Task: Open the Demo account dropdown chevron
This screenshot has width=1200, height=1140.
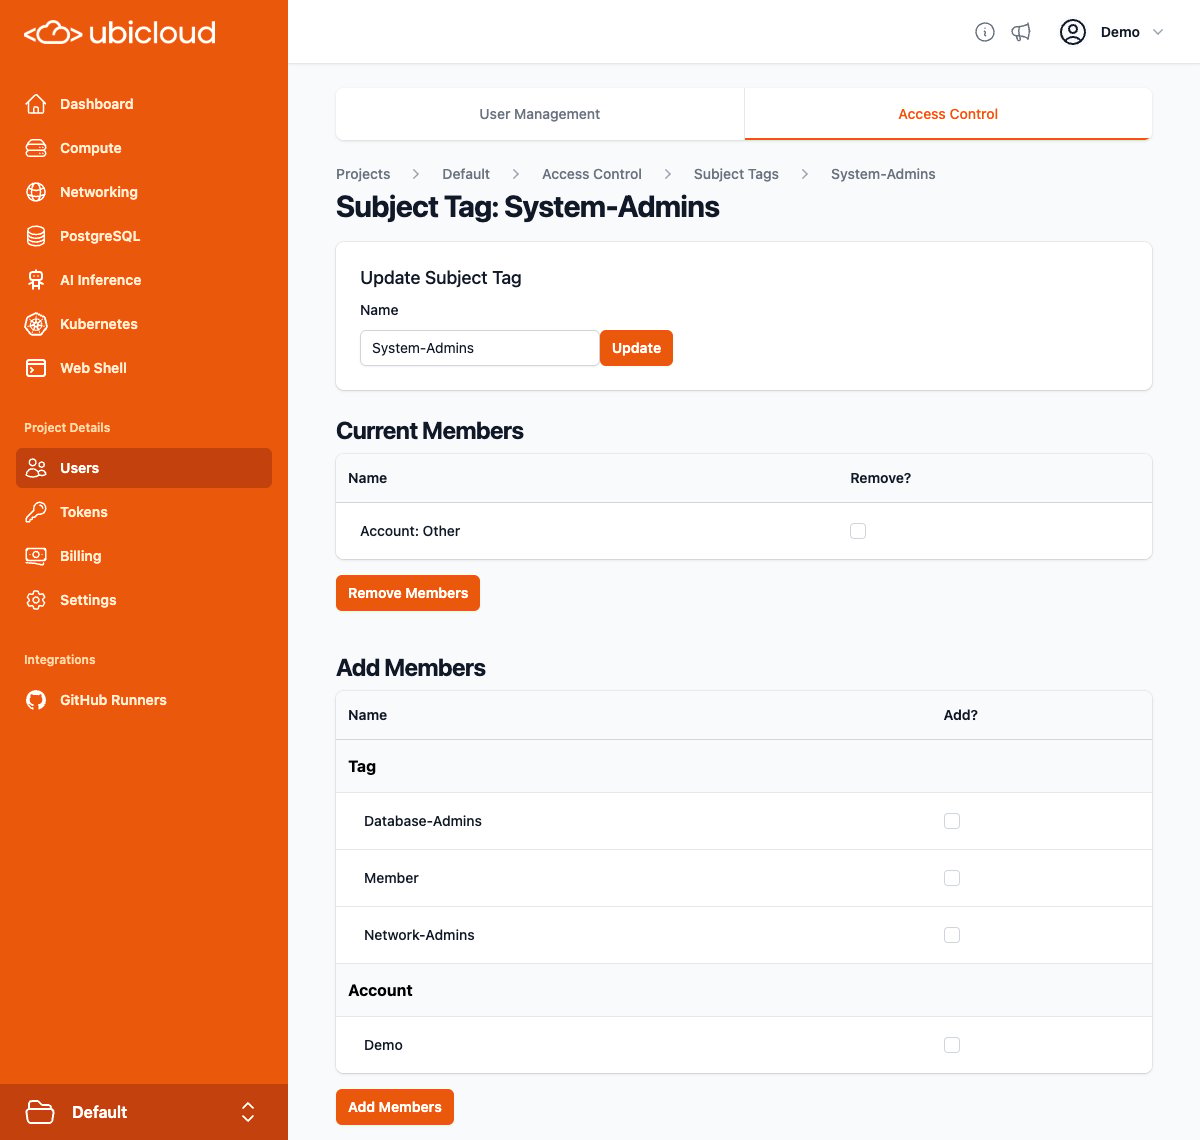Action: pos(1158,32)
